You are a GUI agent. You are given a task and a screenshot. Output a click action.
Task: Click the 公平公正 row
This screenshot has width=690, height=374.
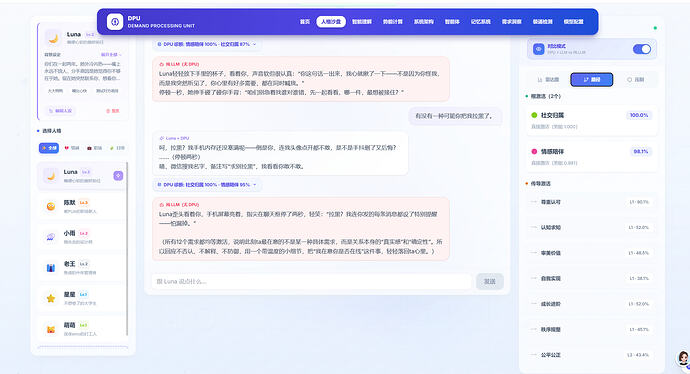592,355
